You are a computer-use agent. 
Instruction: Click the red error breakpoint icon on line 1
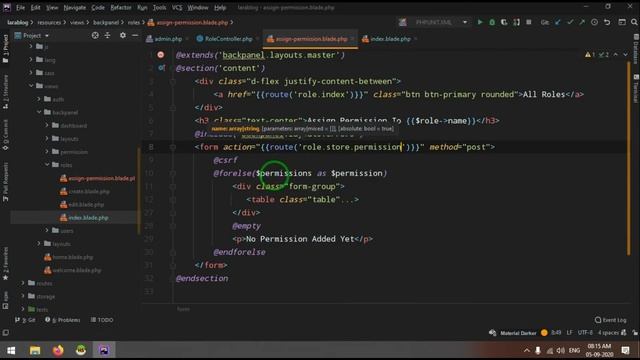click(x=160, y=55)
